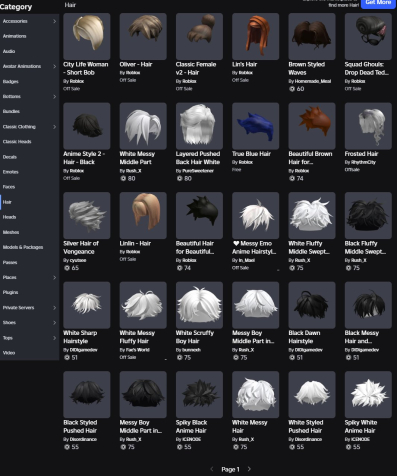
Task: View the Black Dawn Hairstyle thumbnail
Action: click(x=312, y=305)
